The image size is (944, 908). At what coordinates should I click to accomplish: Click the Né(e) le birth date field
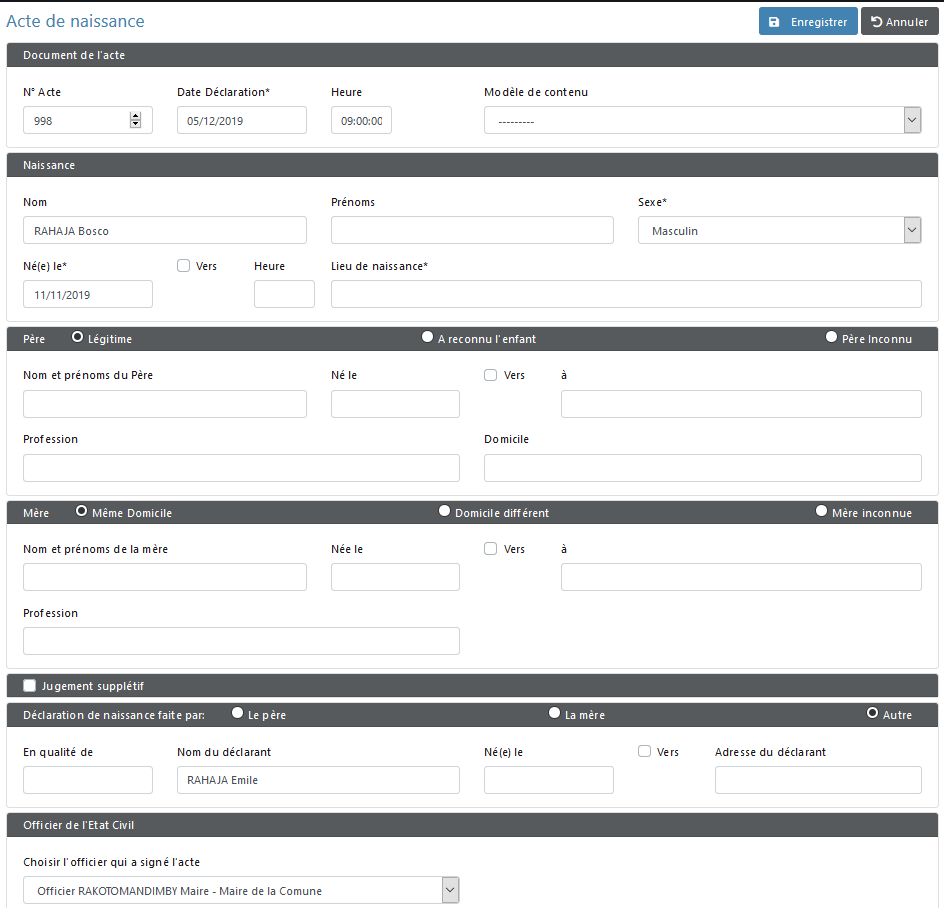coord(88,294)
